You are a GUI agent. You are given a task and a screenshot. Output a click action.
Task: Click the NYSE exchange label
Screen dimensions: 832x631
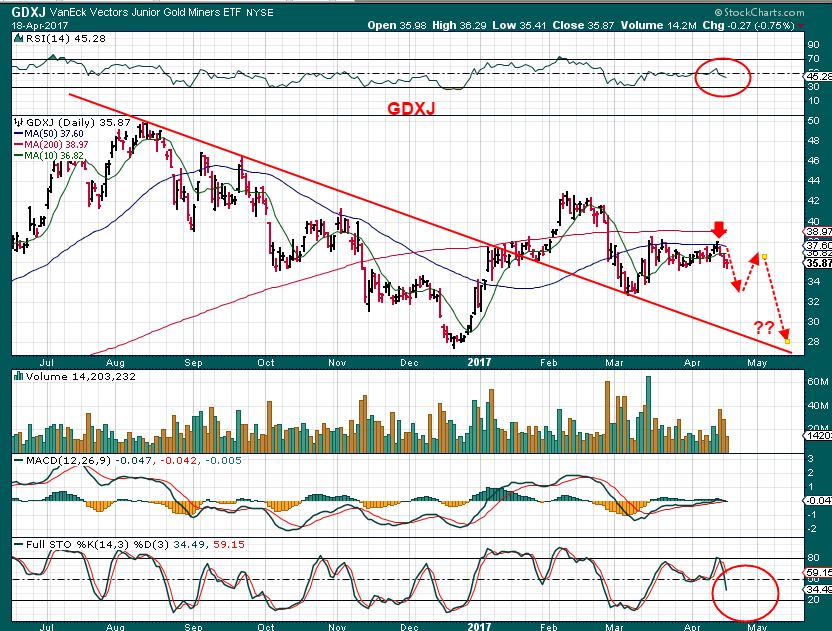click(259, 13)
